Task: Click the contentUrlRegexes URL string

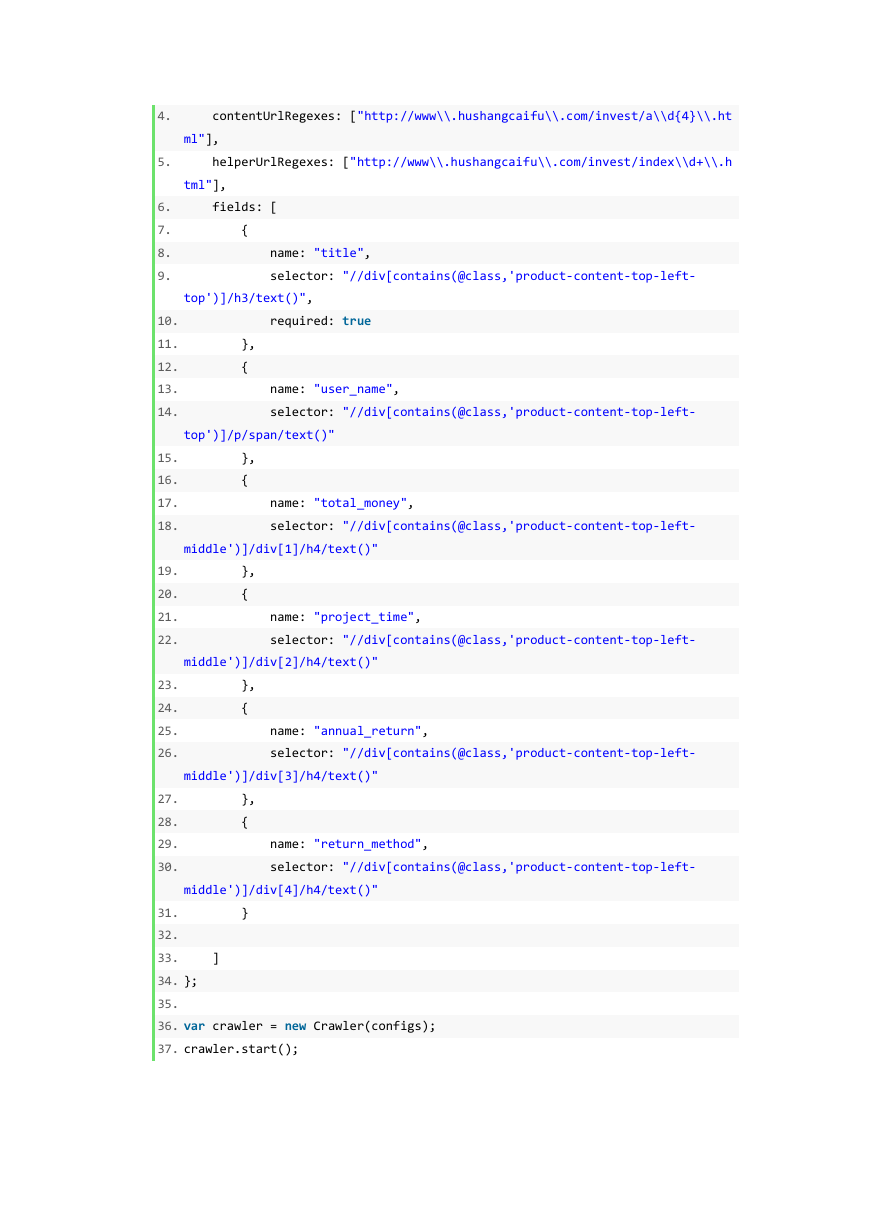Action: [457, 127]
